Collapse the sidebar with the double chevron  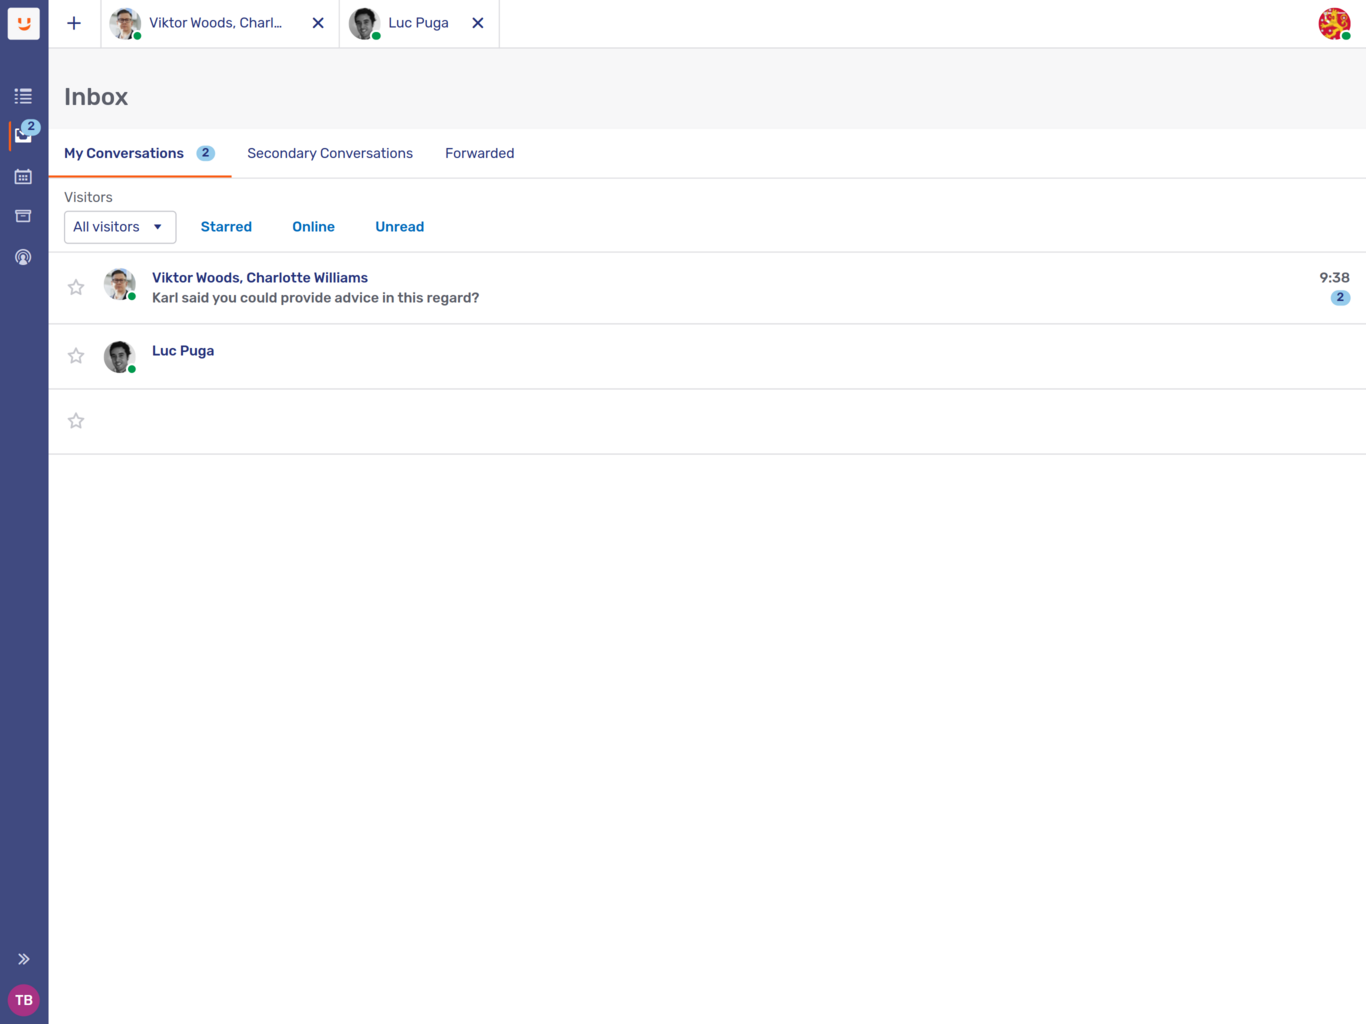coord(23,958)
